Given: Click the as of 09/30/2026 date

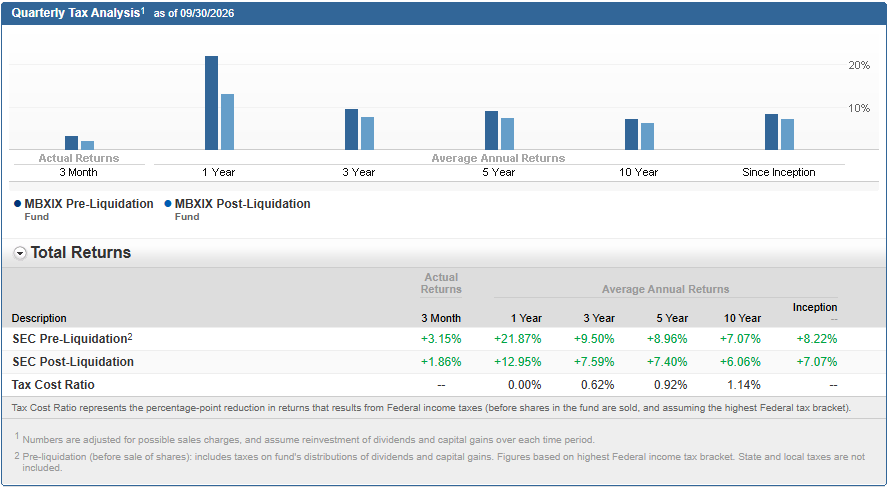Looking at the screenshot, I should pos(194,14).
